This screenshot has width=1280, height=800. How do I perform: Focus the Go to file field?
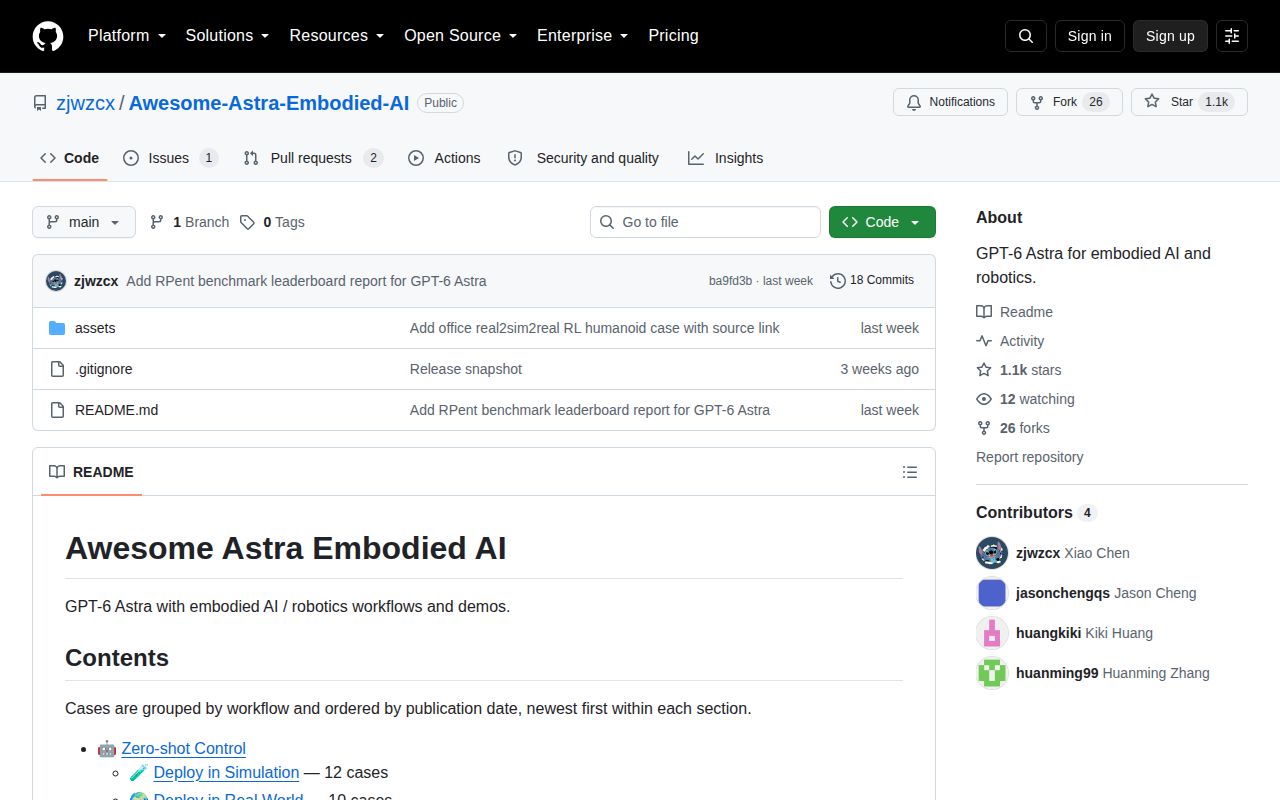click(x=705, y=222)
